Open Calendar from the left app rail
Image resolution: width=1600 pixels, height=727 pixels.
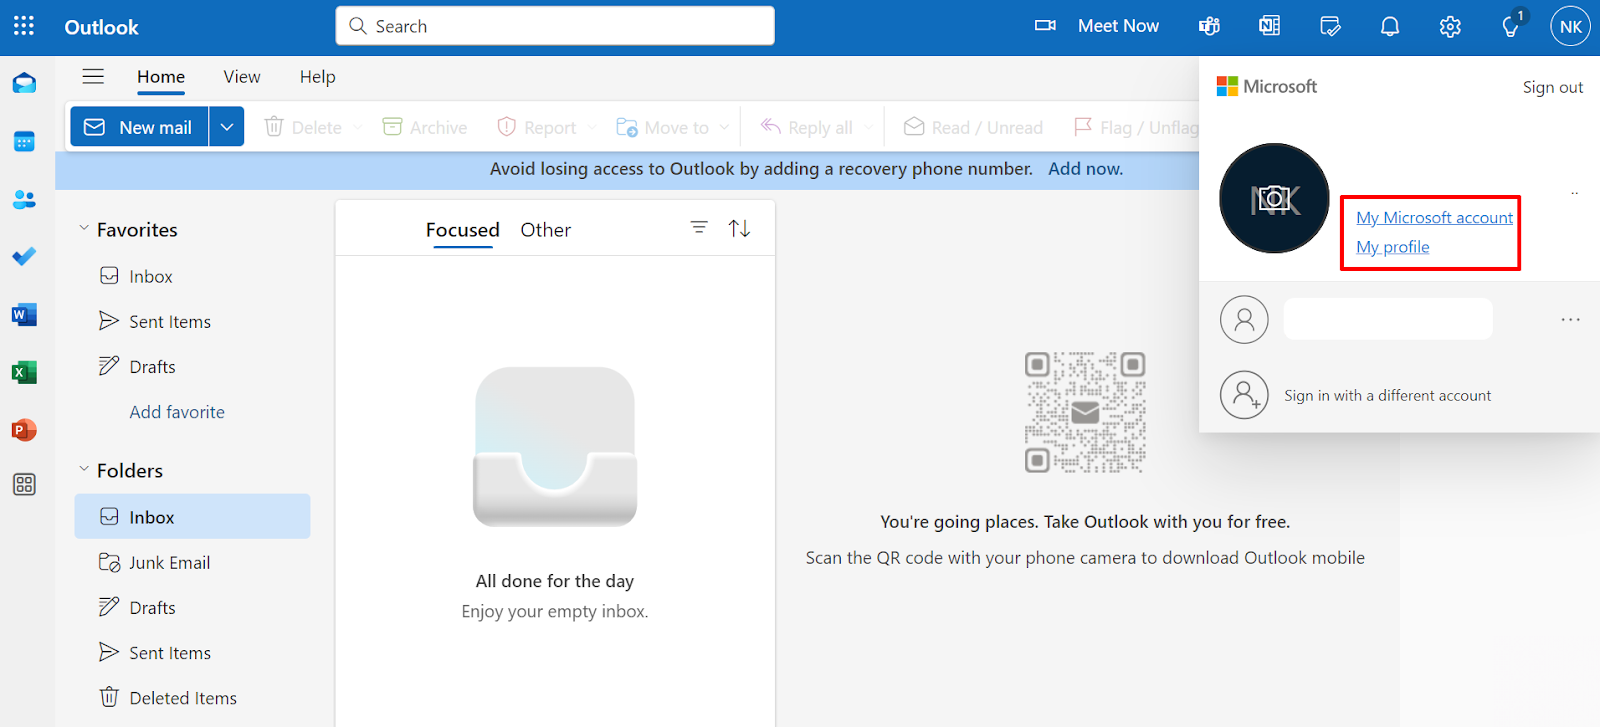pyautogui.click(x=24, y=141)
